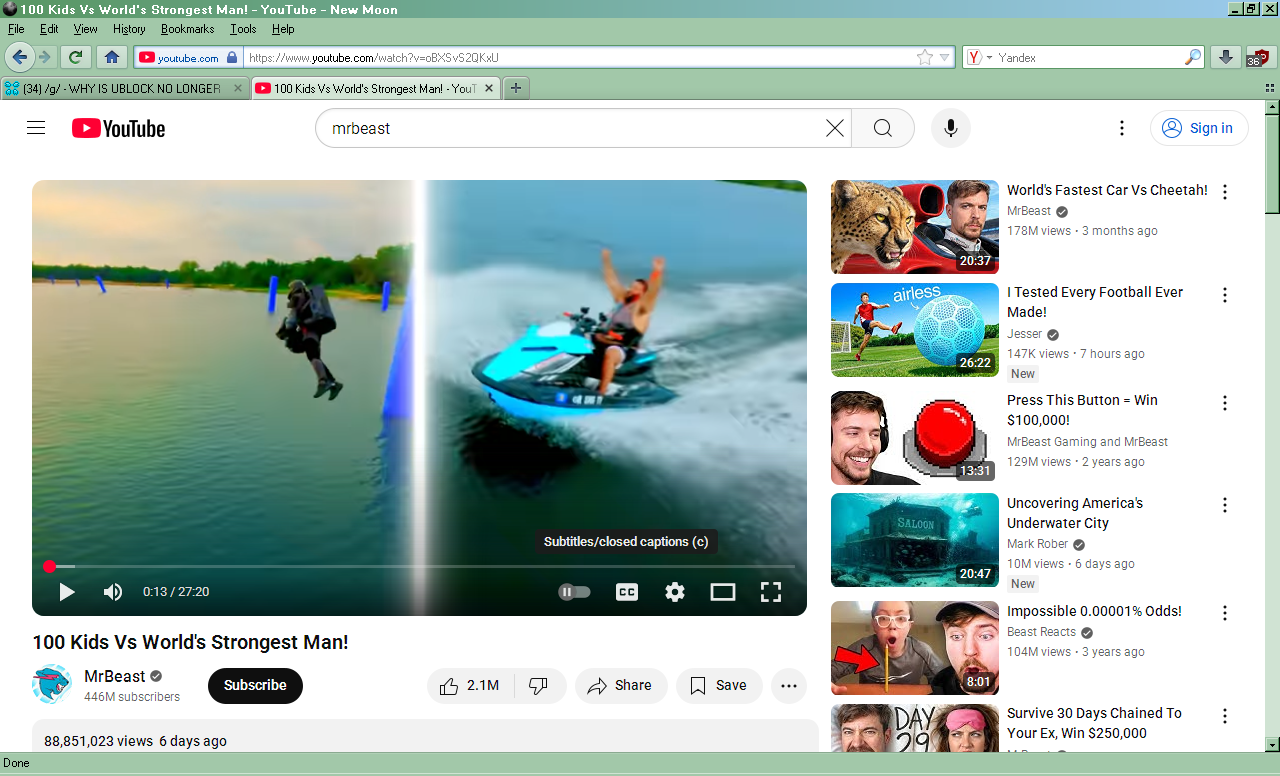Go forward one page
Screen dimensions: 1280x776
(x=45, y=57)
